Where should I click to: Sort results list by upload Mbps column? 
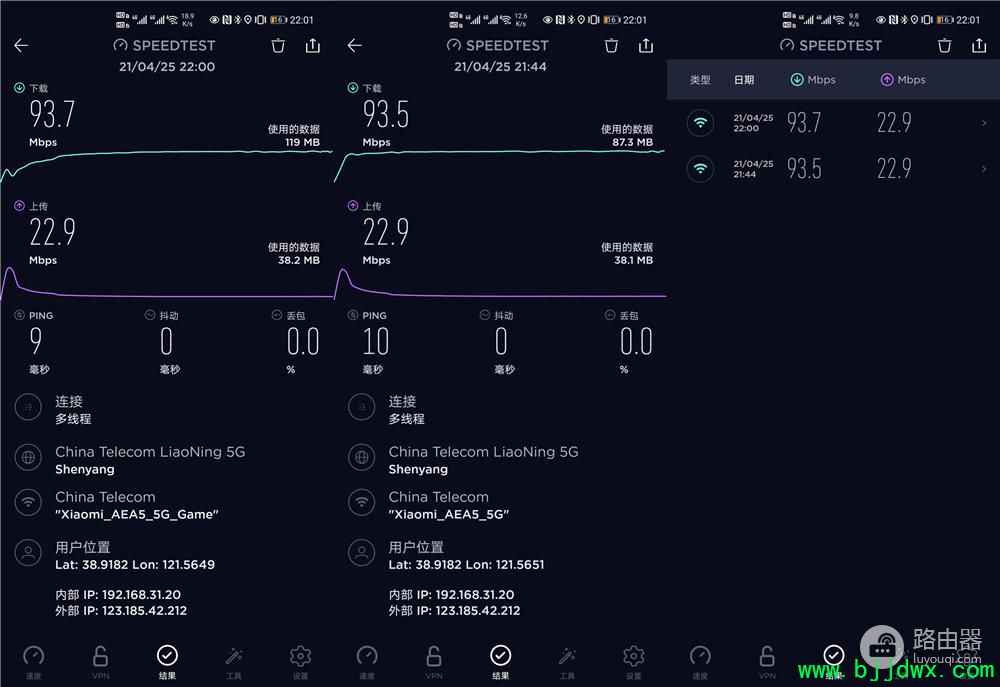coord(903,80)
